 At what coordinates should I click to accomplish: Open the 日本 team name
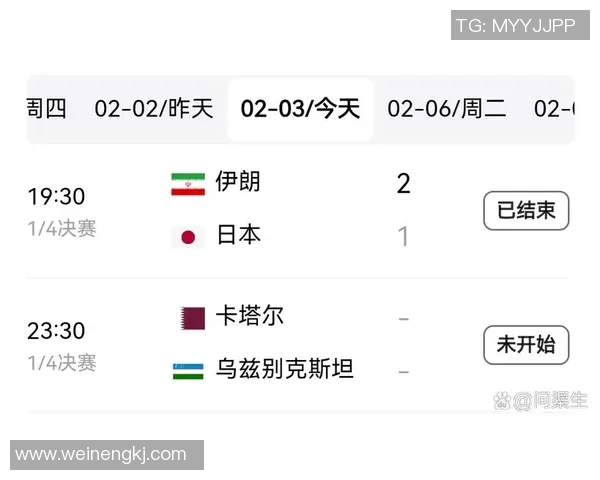(238, 235)
